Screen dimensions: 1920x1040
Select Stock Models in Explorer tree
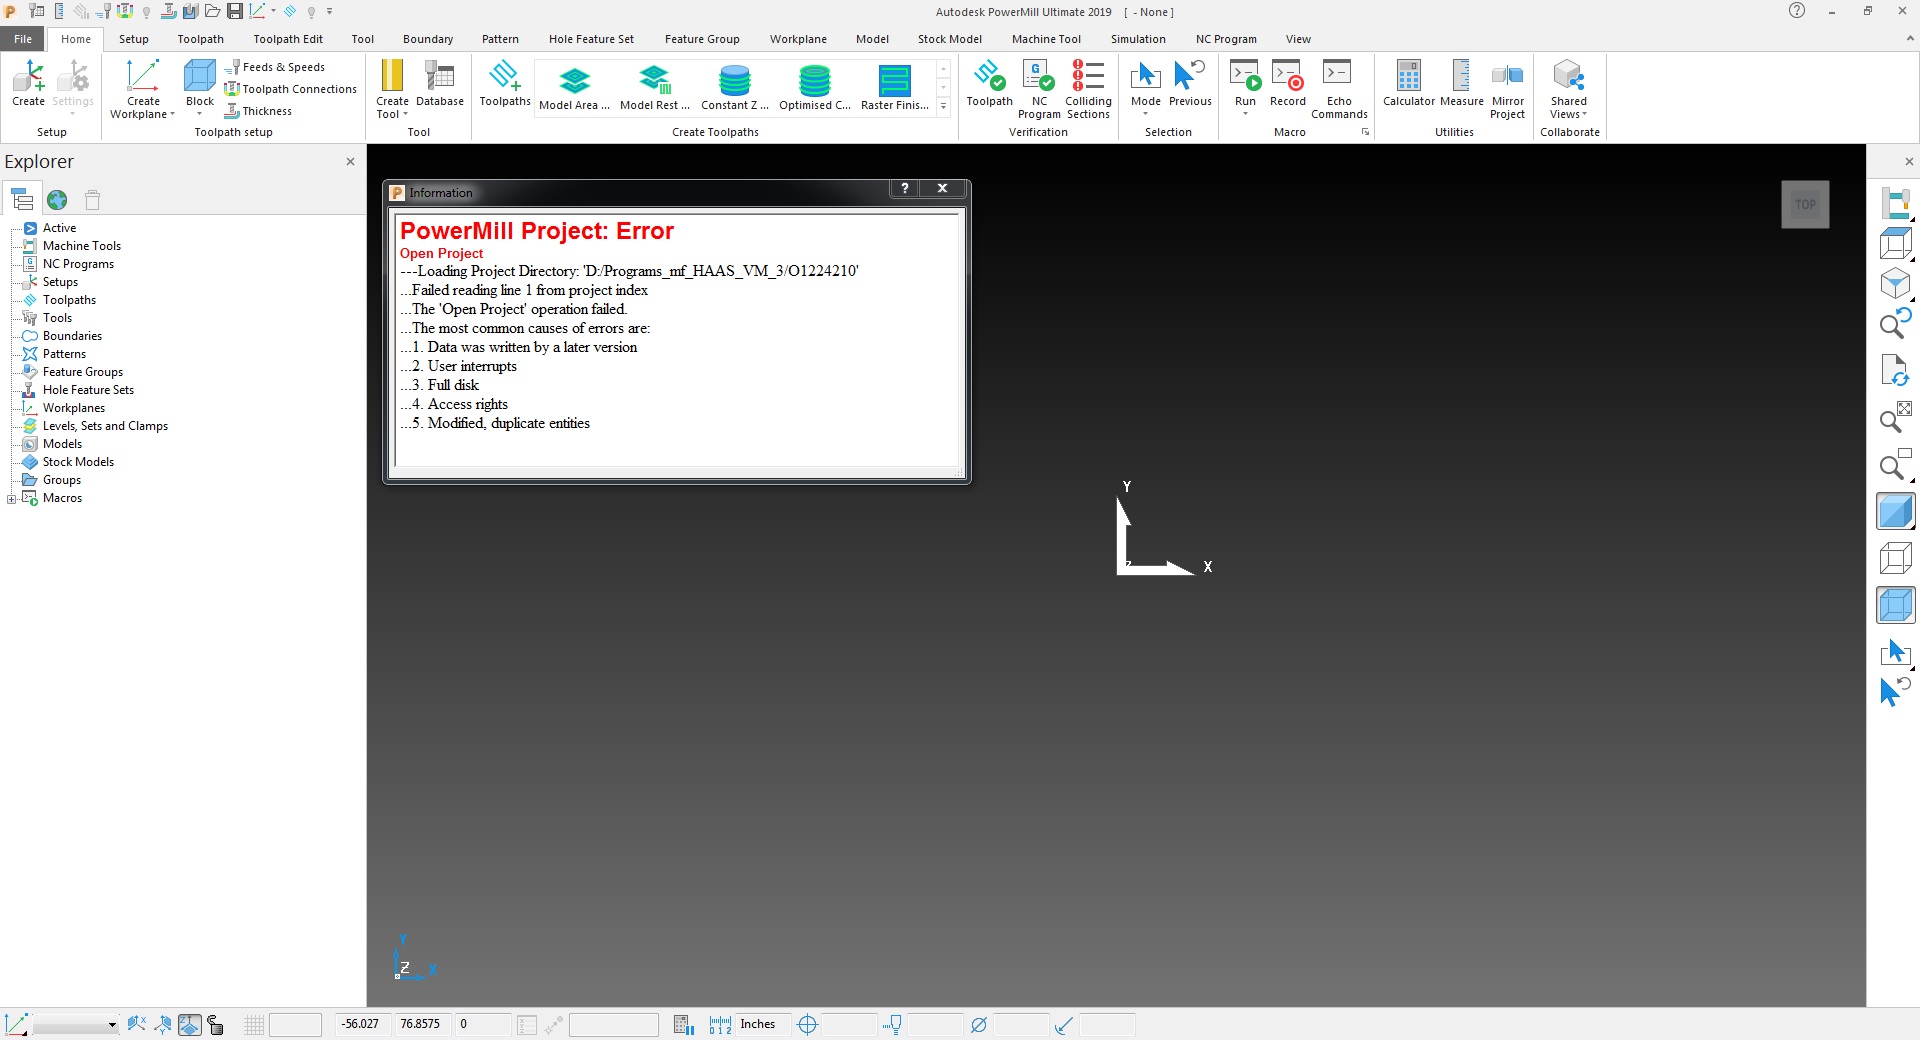tap(78, 462)
